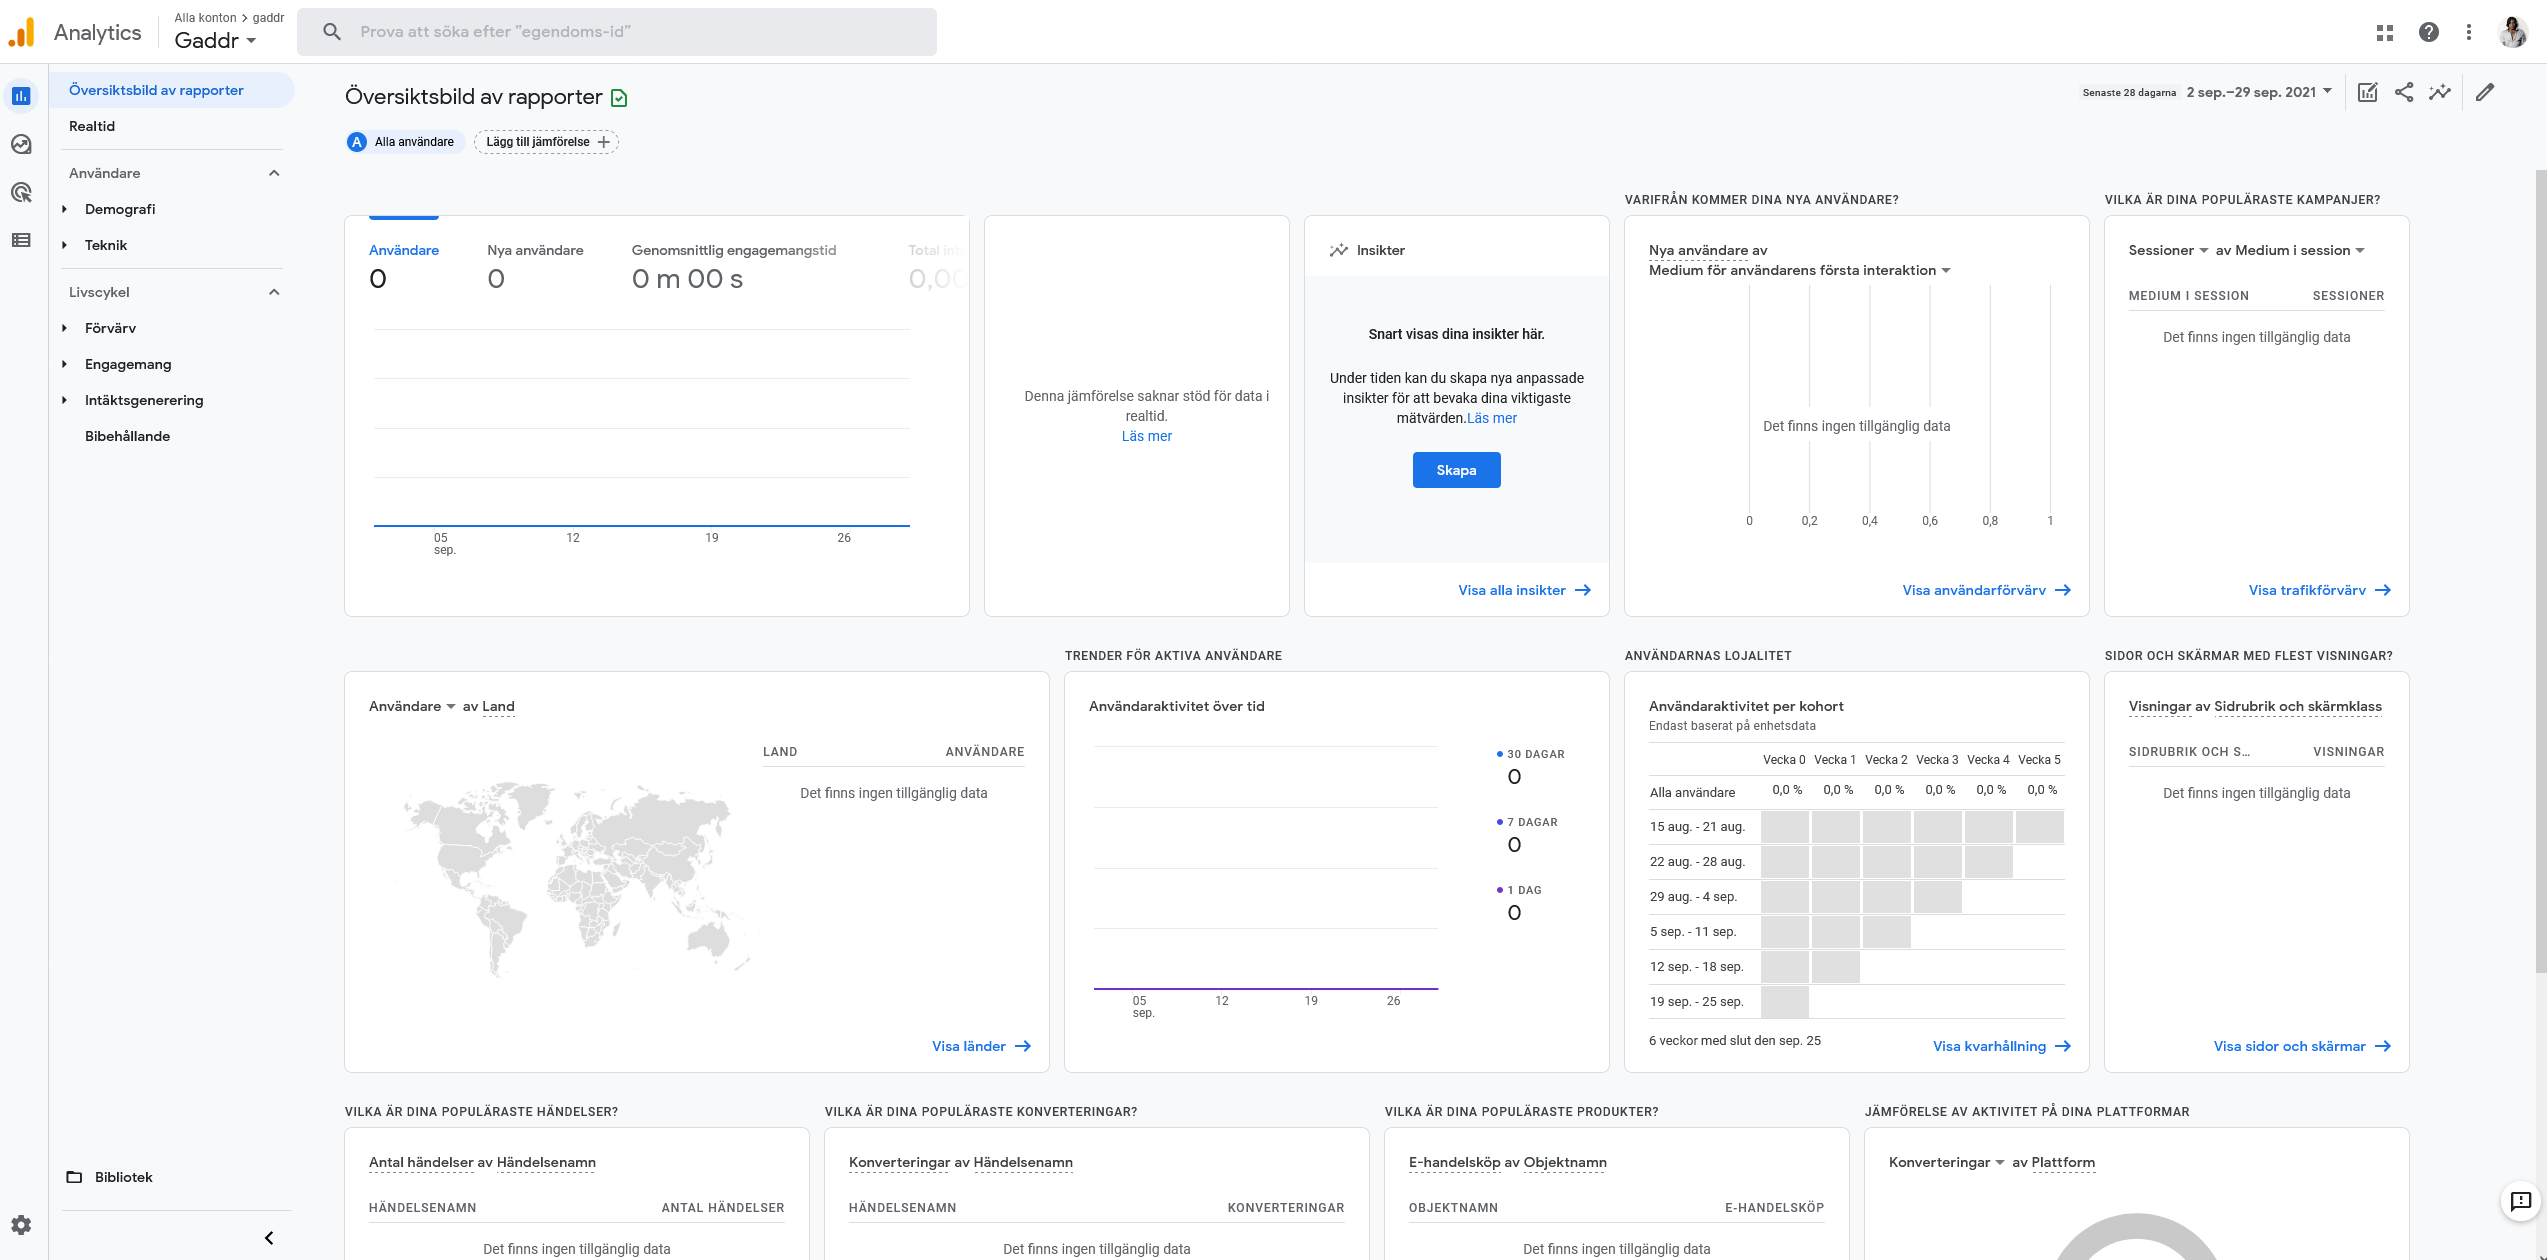Open the Google apps grid icon
The height and width of the screenshot is (1260, 2547).
[2385, 32]
